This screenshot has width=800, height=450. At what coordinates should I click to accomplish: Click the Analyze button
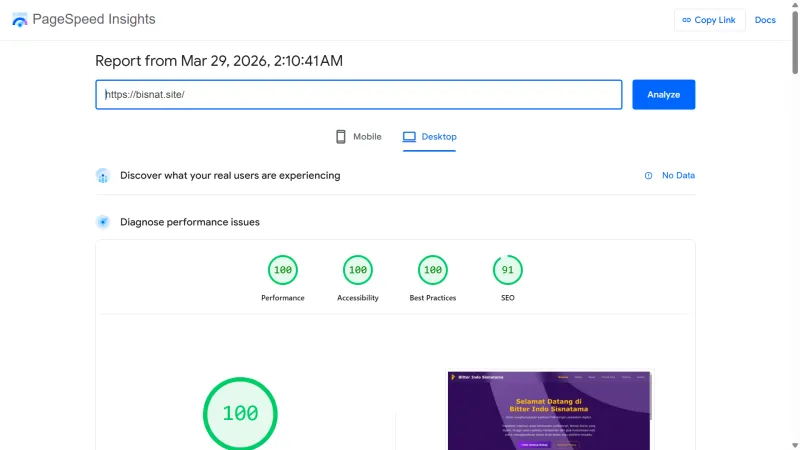tap(664, 94)
